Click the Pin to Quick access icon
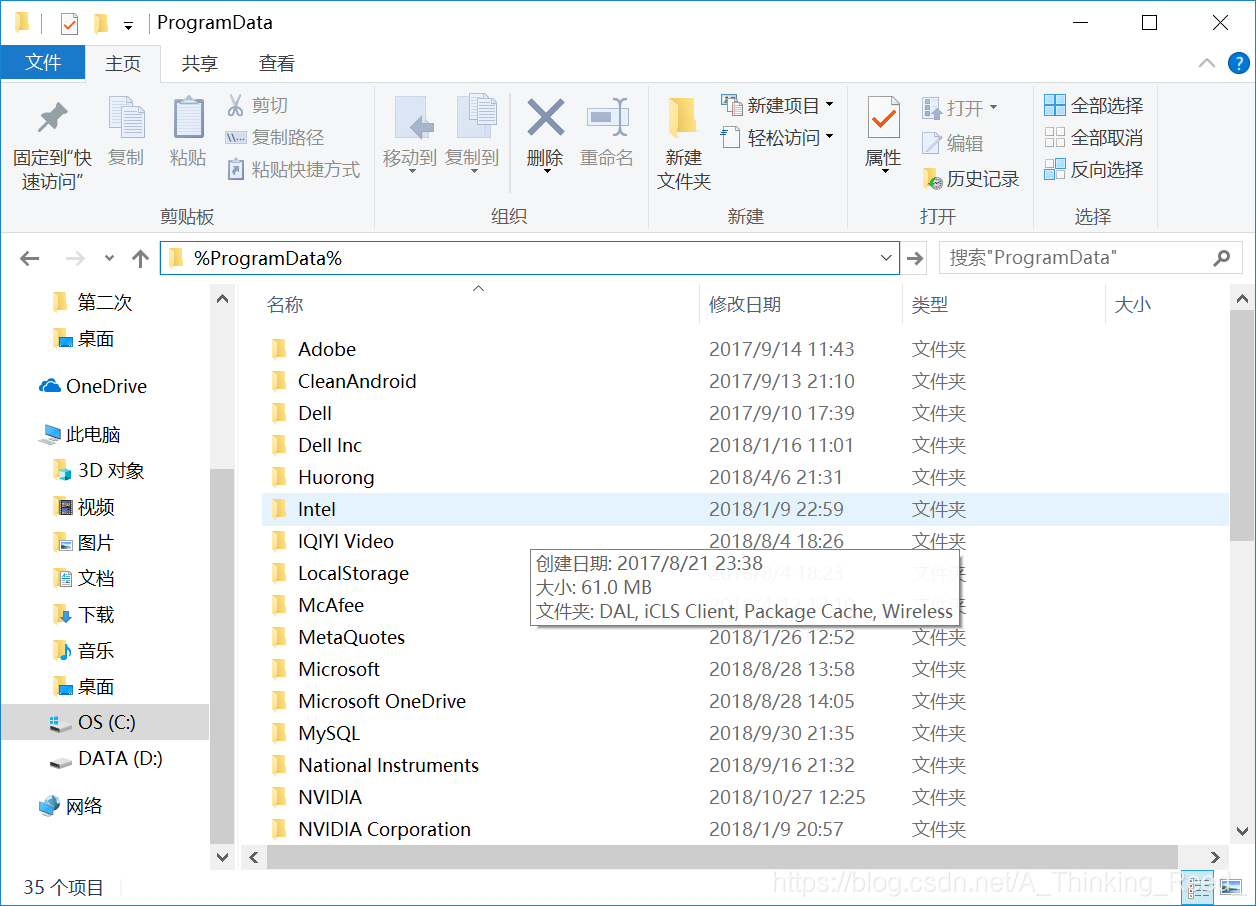1256x906 pixels. pos(52,119)
